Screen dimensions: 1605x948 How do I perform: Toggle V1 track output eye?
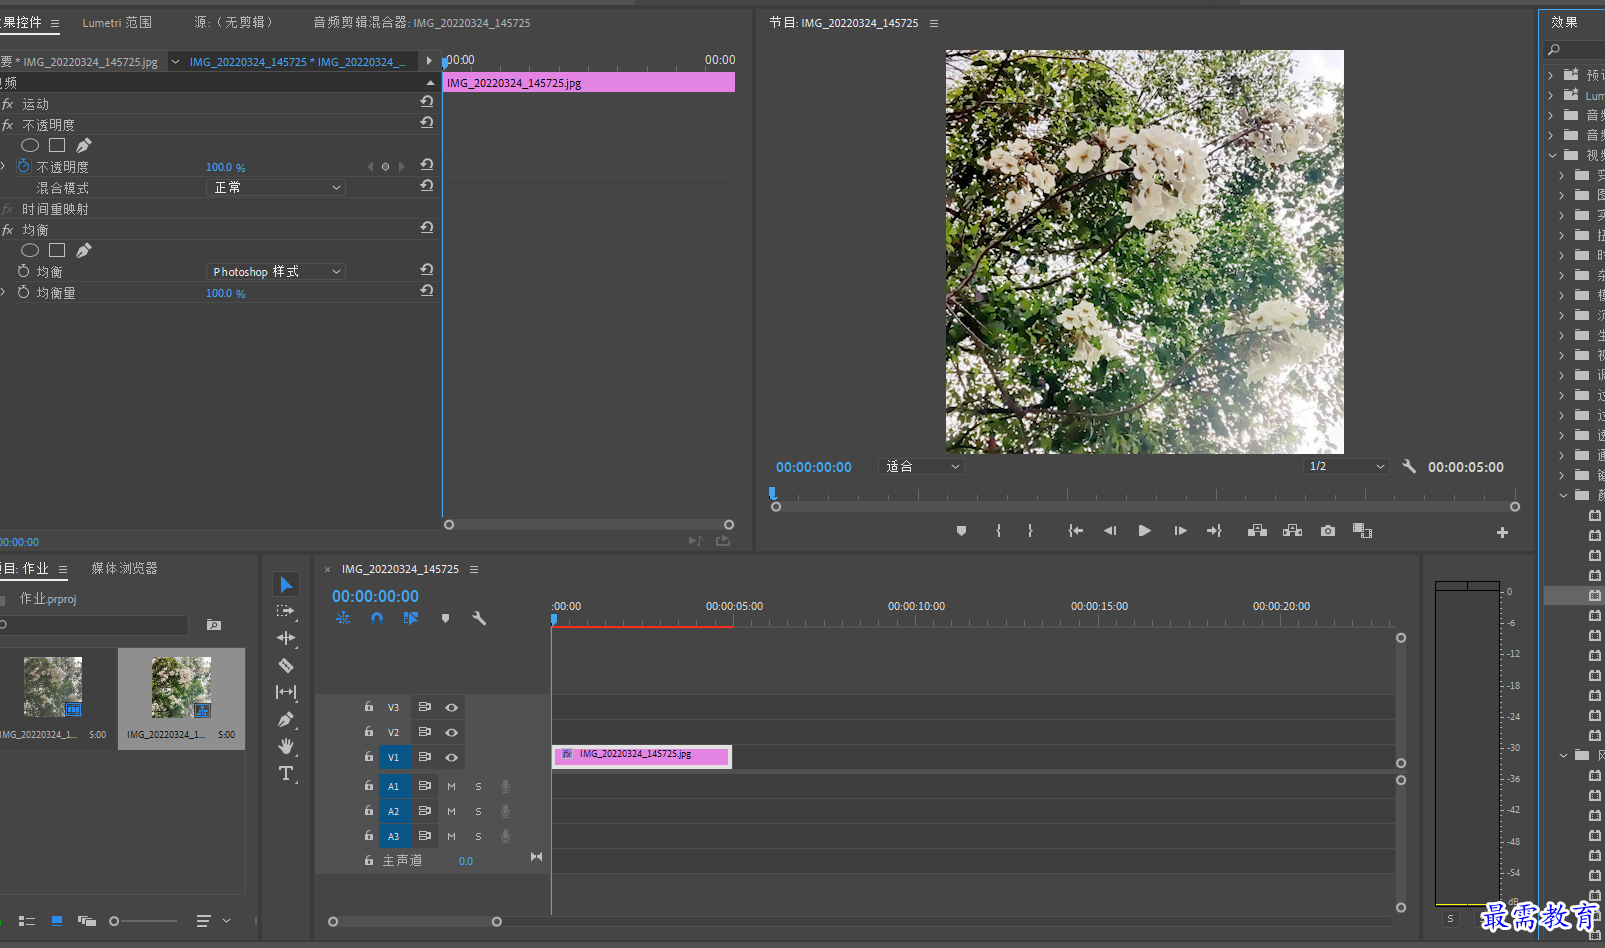[x=452, y=757]
